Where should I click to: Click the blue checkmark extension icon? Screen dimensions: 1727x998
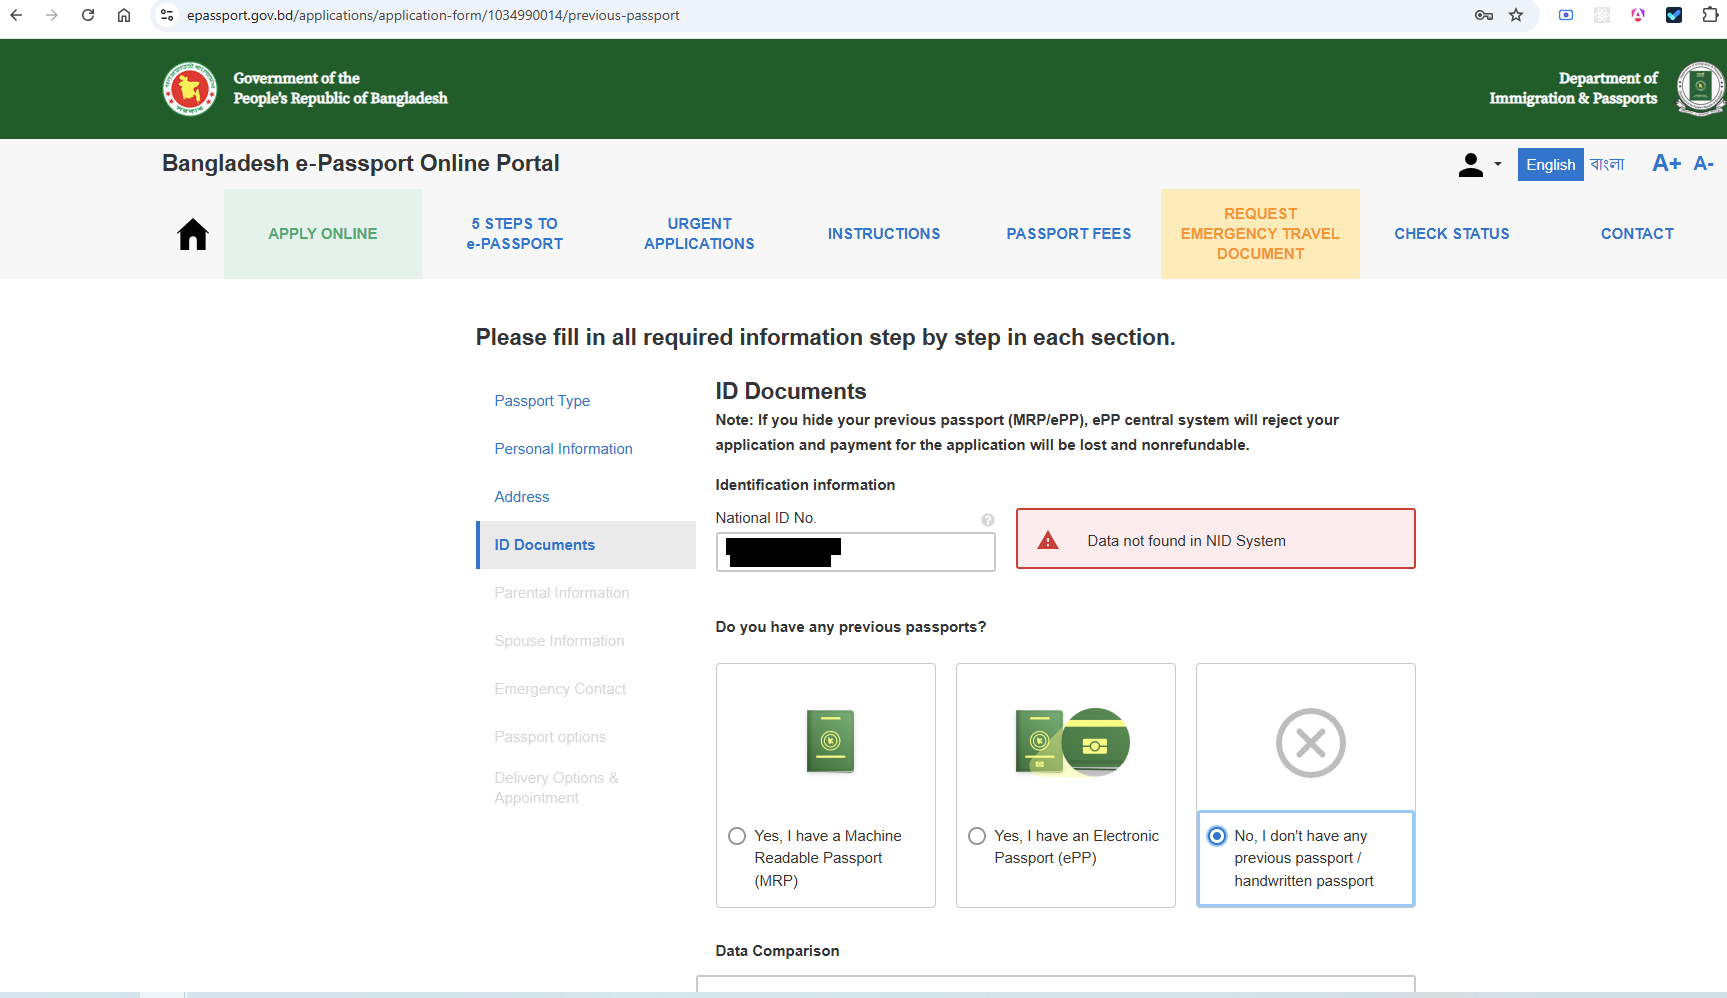[1674, 15]
